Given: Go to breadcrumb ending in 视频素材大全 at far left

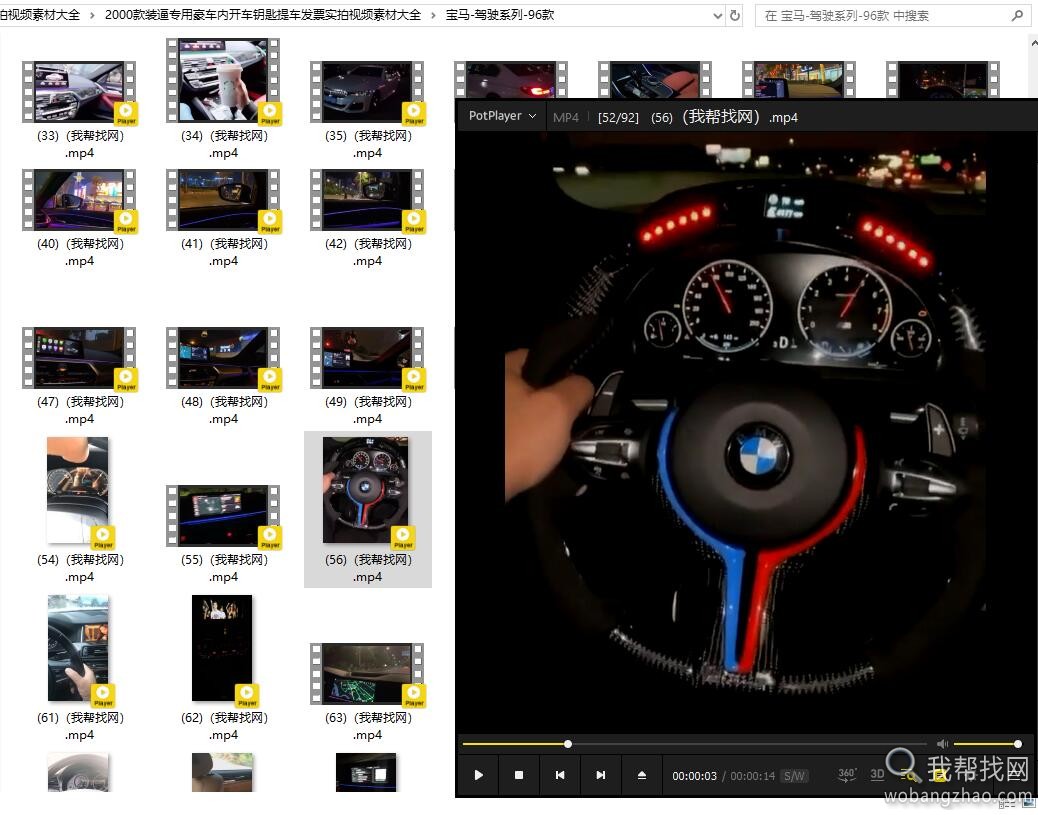Looking at the screenshot, I should pos(40,15).
